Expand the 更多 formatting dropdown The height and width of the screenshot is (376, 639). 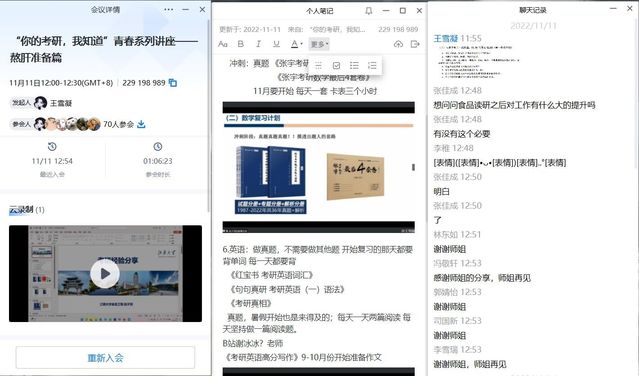pyautogui.click(x=320, y=44)
